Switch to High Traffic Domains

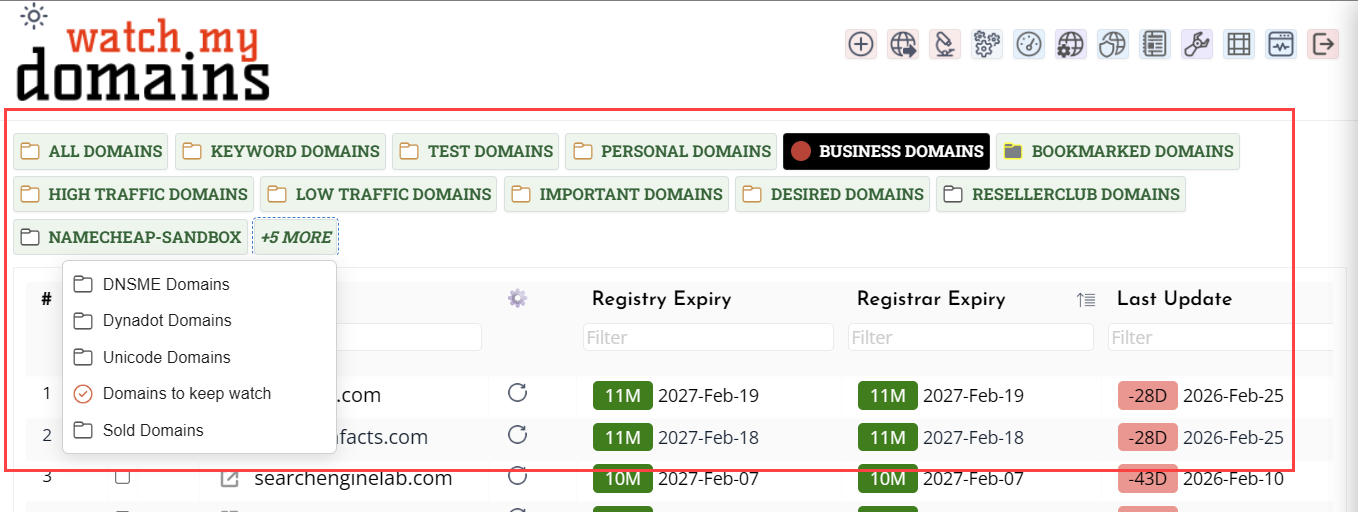pos(134,194)
